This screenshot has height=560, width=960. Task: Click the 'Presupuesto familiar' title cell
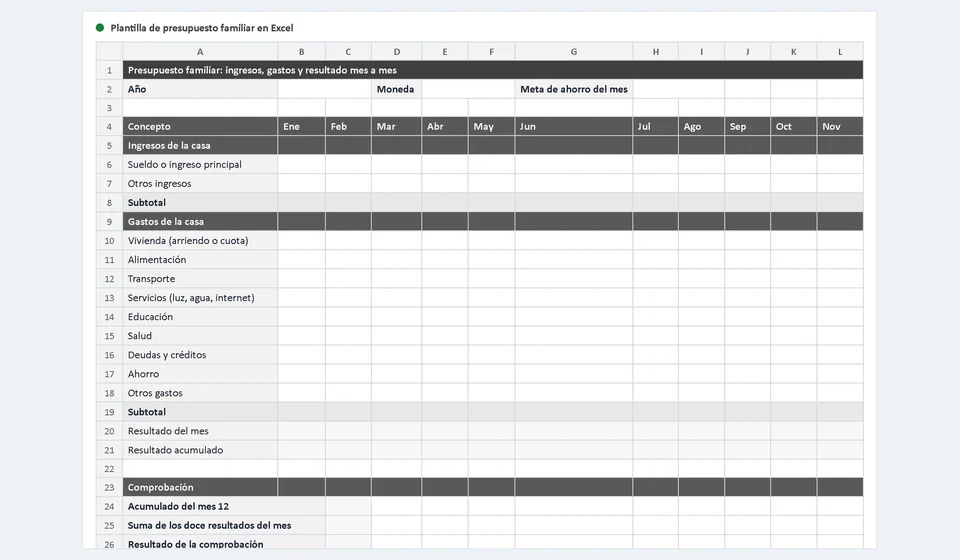click(x=493, y=70)
